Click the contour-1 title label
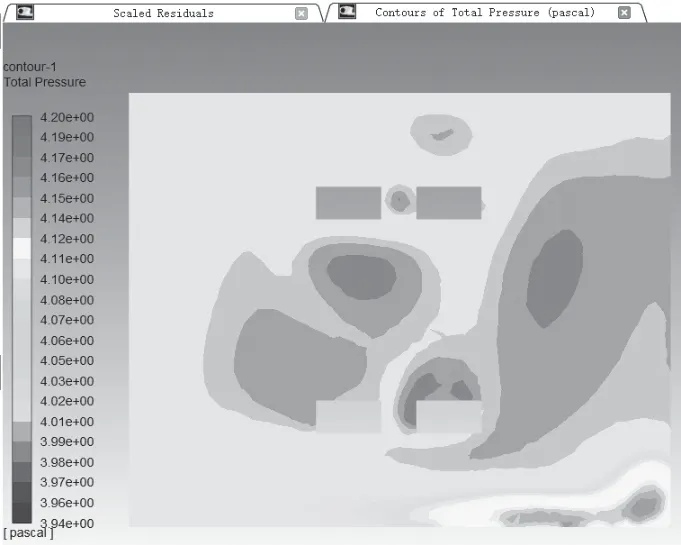 [x=30, y=67]
